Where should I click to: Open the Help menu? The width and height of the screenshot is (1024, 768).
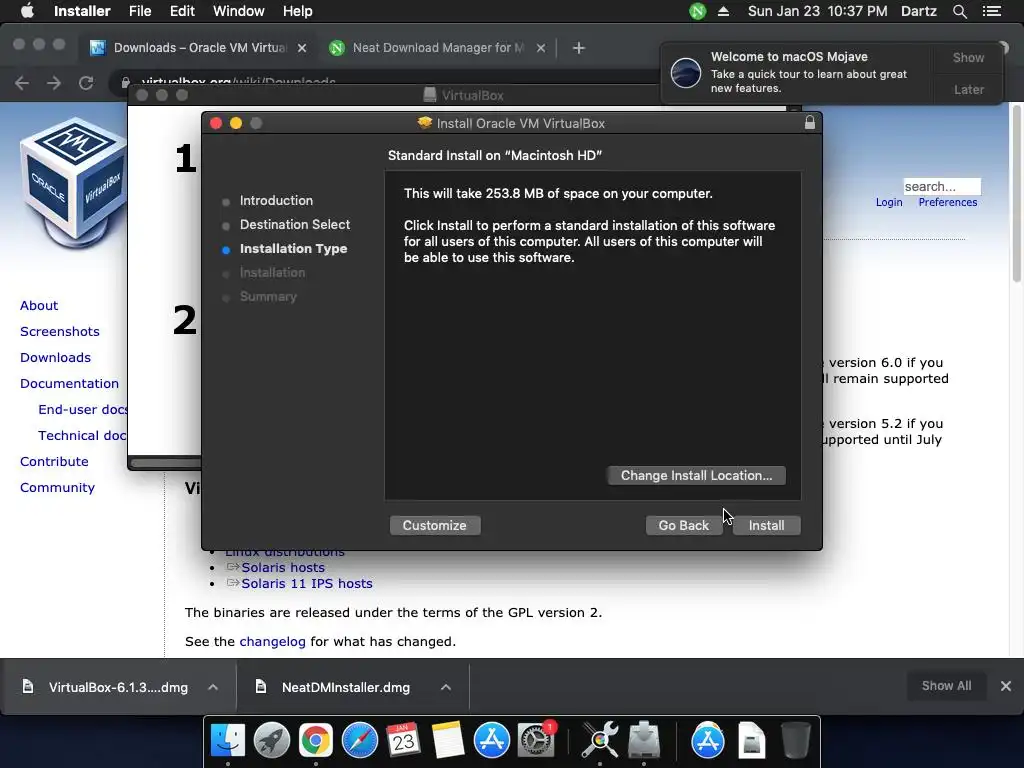[x=297, y=11]
